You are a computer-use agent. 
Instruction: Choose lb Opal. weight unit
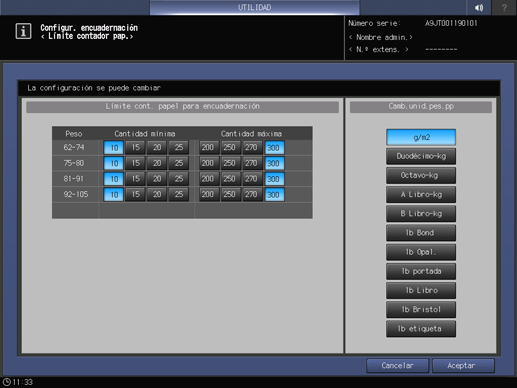coord(421,252)
